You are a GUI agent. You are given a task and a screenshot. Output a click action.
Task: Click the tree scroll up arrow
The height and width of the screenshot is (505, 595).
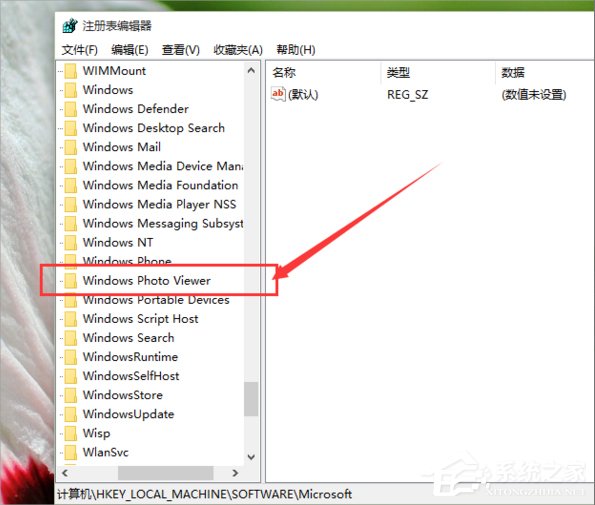[251, 71]
